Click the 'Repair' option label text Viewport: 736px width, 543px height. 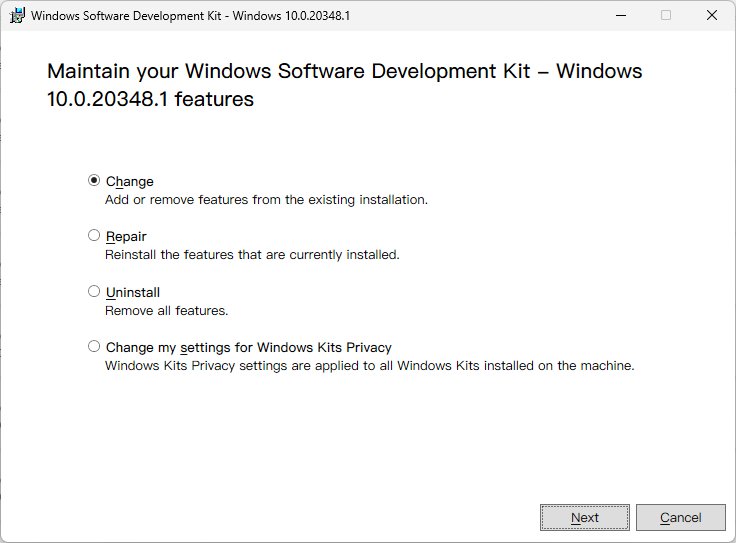click(x=127, y=237)
